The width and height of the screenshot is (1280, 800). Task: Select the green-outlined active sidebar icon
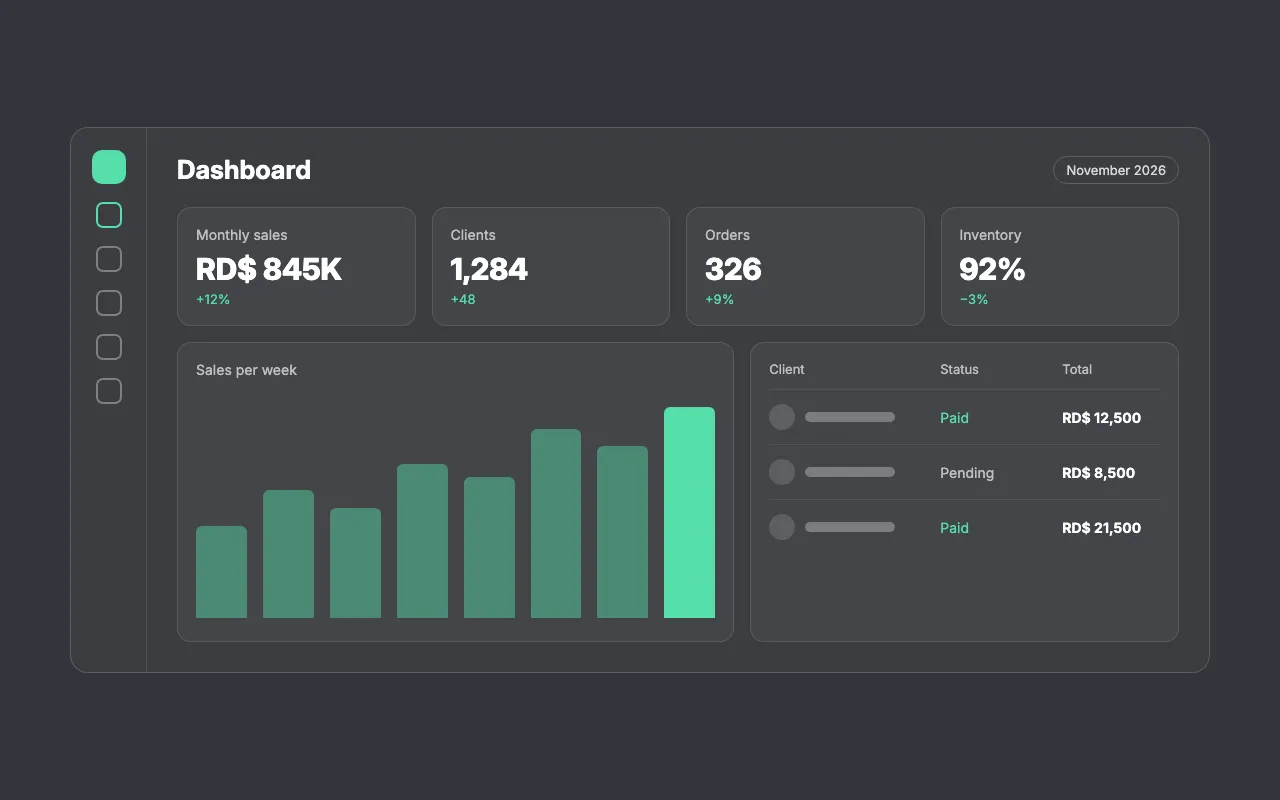109,215
